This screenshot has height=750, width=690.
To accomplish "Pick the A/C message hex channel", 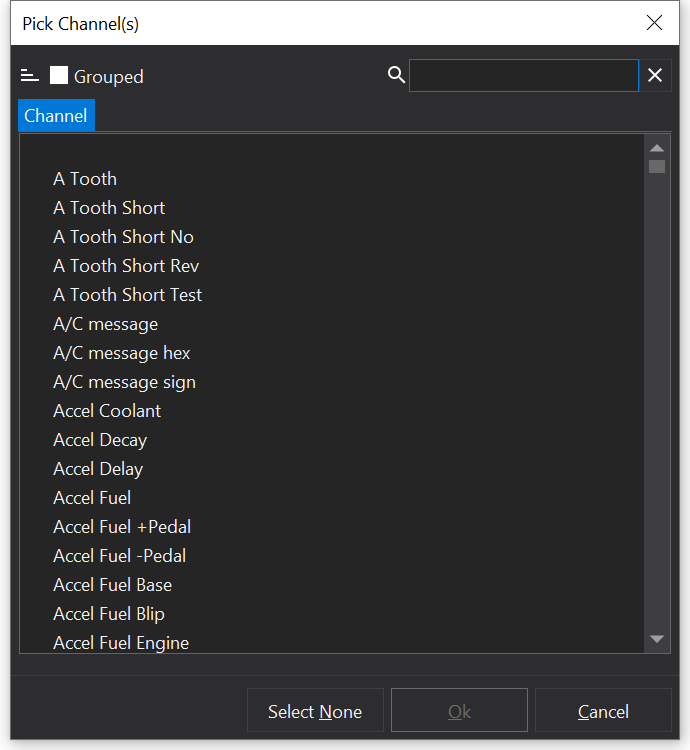I will 121,353.
